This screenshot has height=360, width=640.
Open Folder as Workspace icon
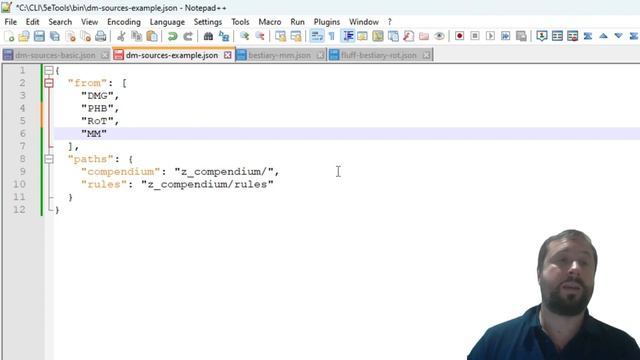point(424,36)
